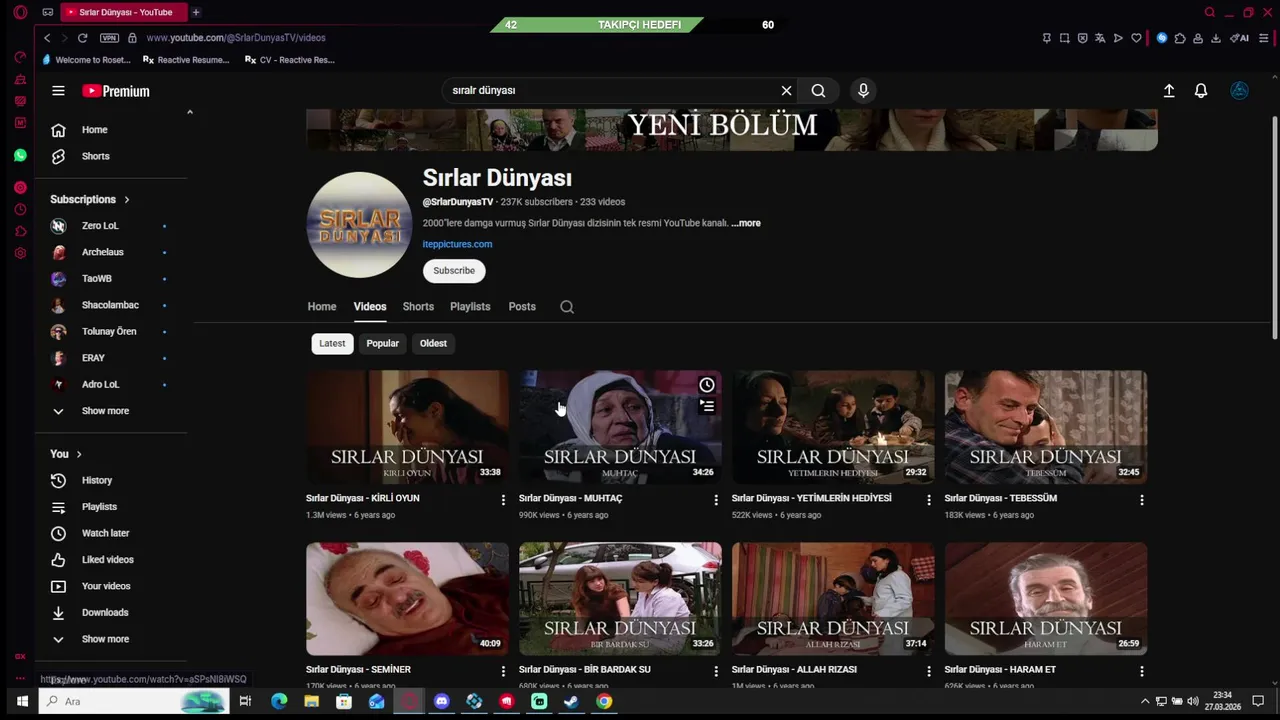Viewport: 1280px width, 720px height.
Task: Open the Opera AI button
Action: [x=1240, y=38]
